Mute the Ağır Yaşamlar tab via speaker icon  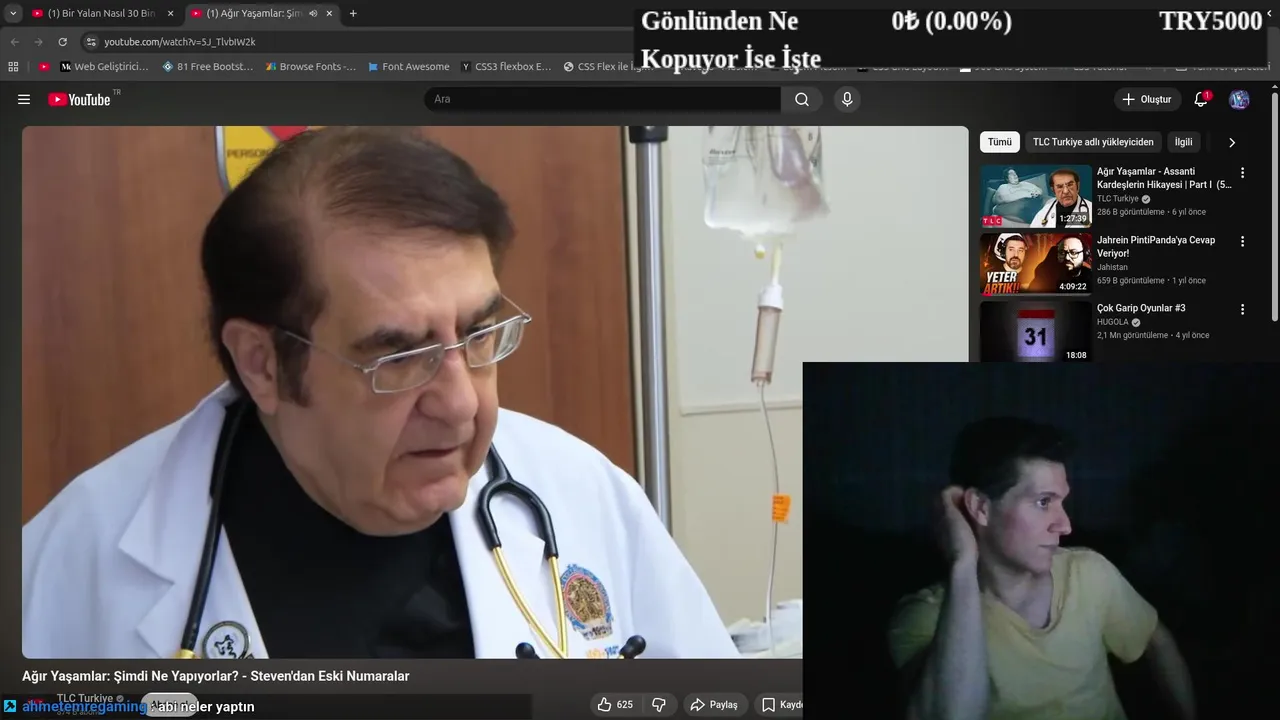pyautogui.click(x=313, y=13)
